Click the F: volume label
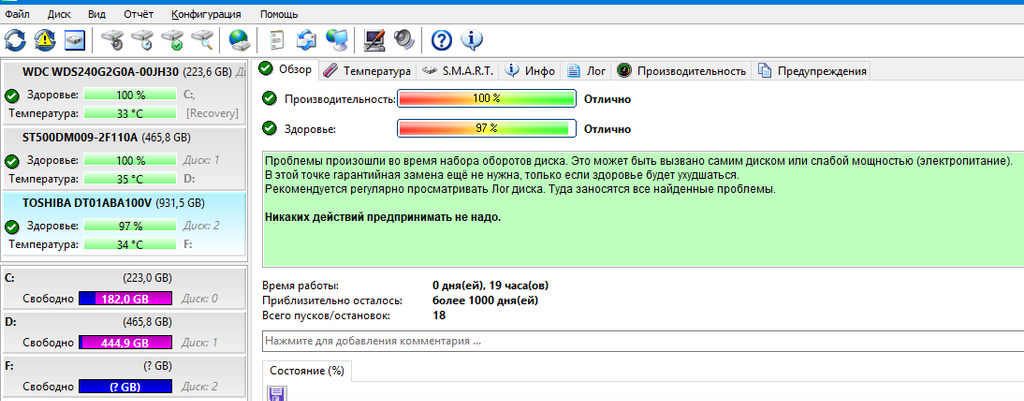1024x401 pixels. (x=9, y=366)
